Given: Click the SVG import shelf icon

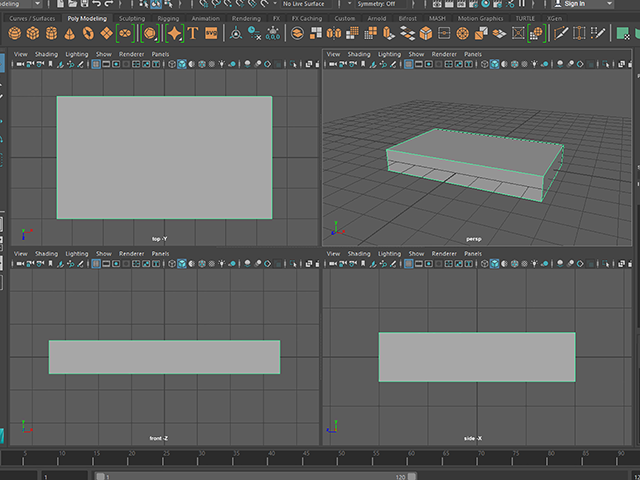Looking at the screenshot, I should [211, 33].
